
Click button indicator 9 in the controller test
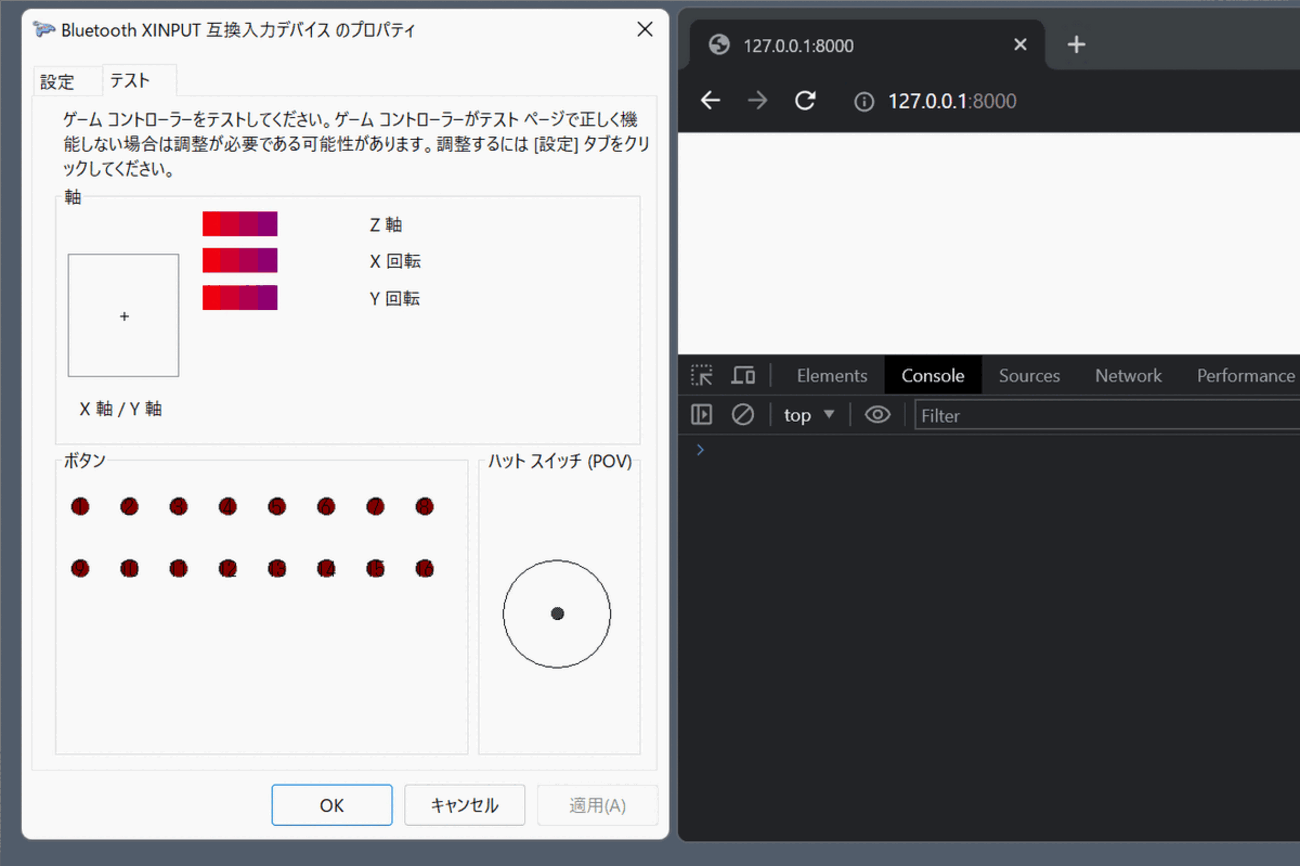[80, 569]
